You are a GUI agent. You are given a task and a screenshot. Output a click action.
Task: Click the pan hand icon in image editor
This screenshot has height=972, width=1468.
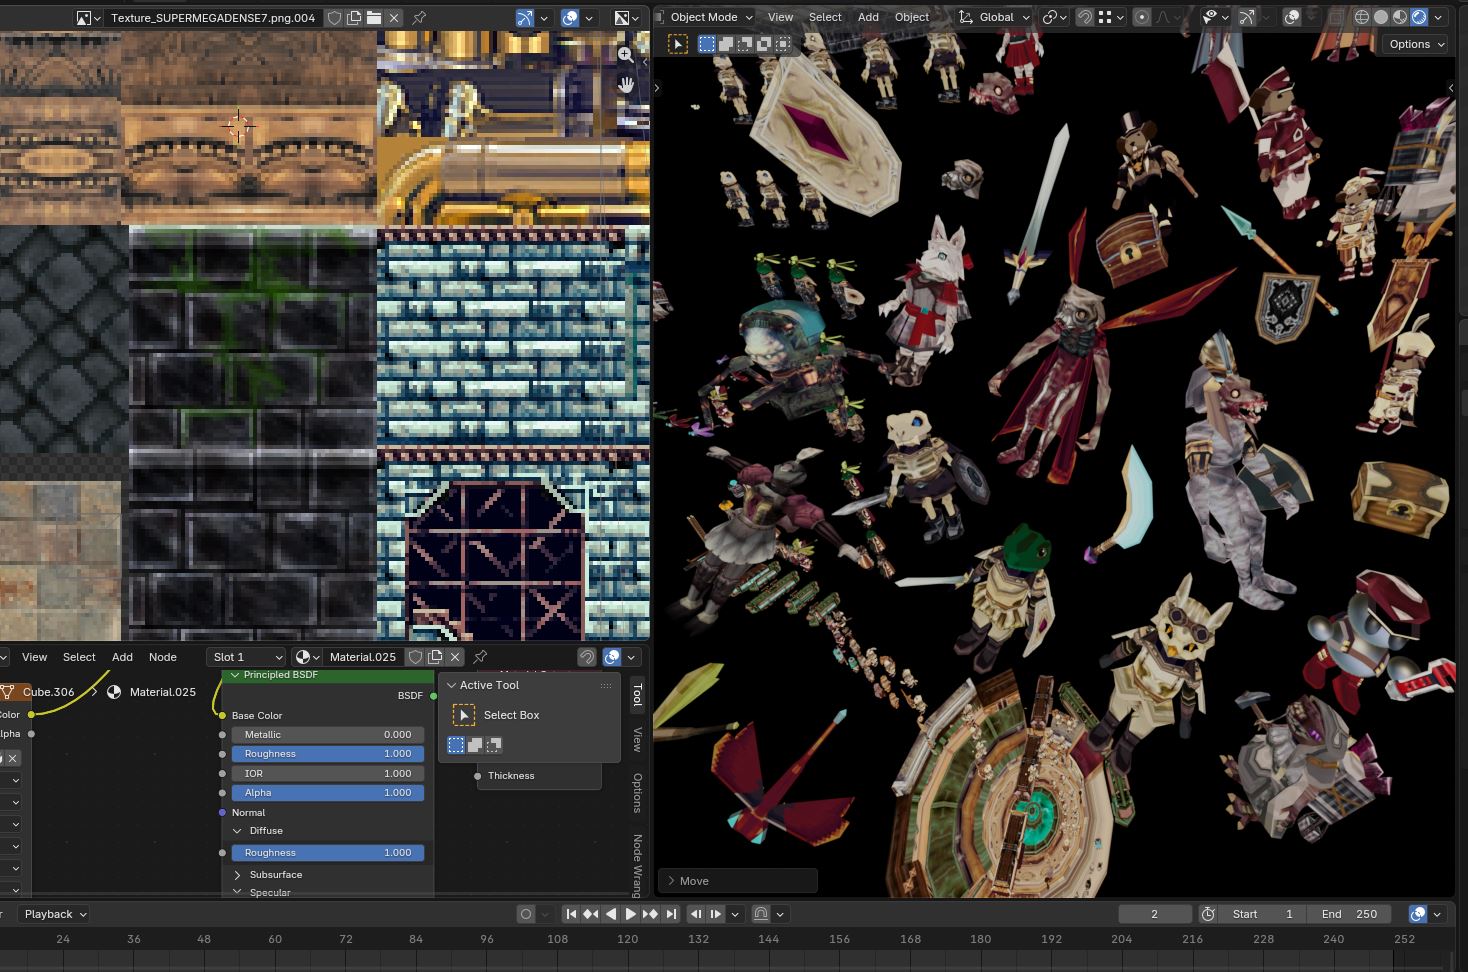click(x=625, y=85)
